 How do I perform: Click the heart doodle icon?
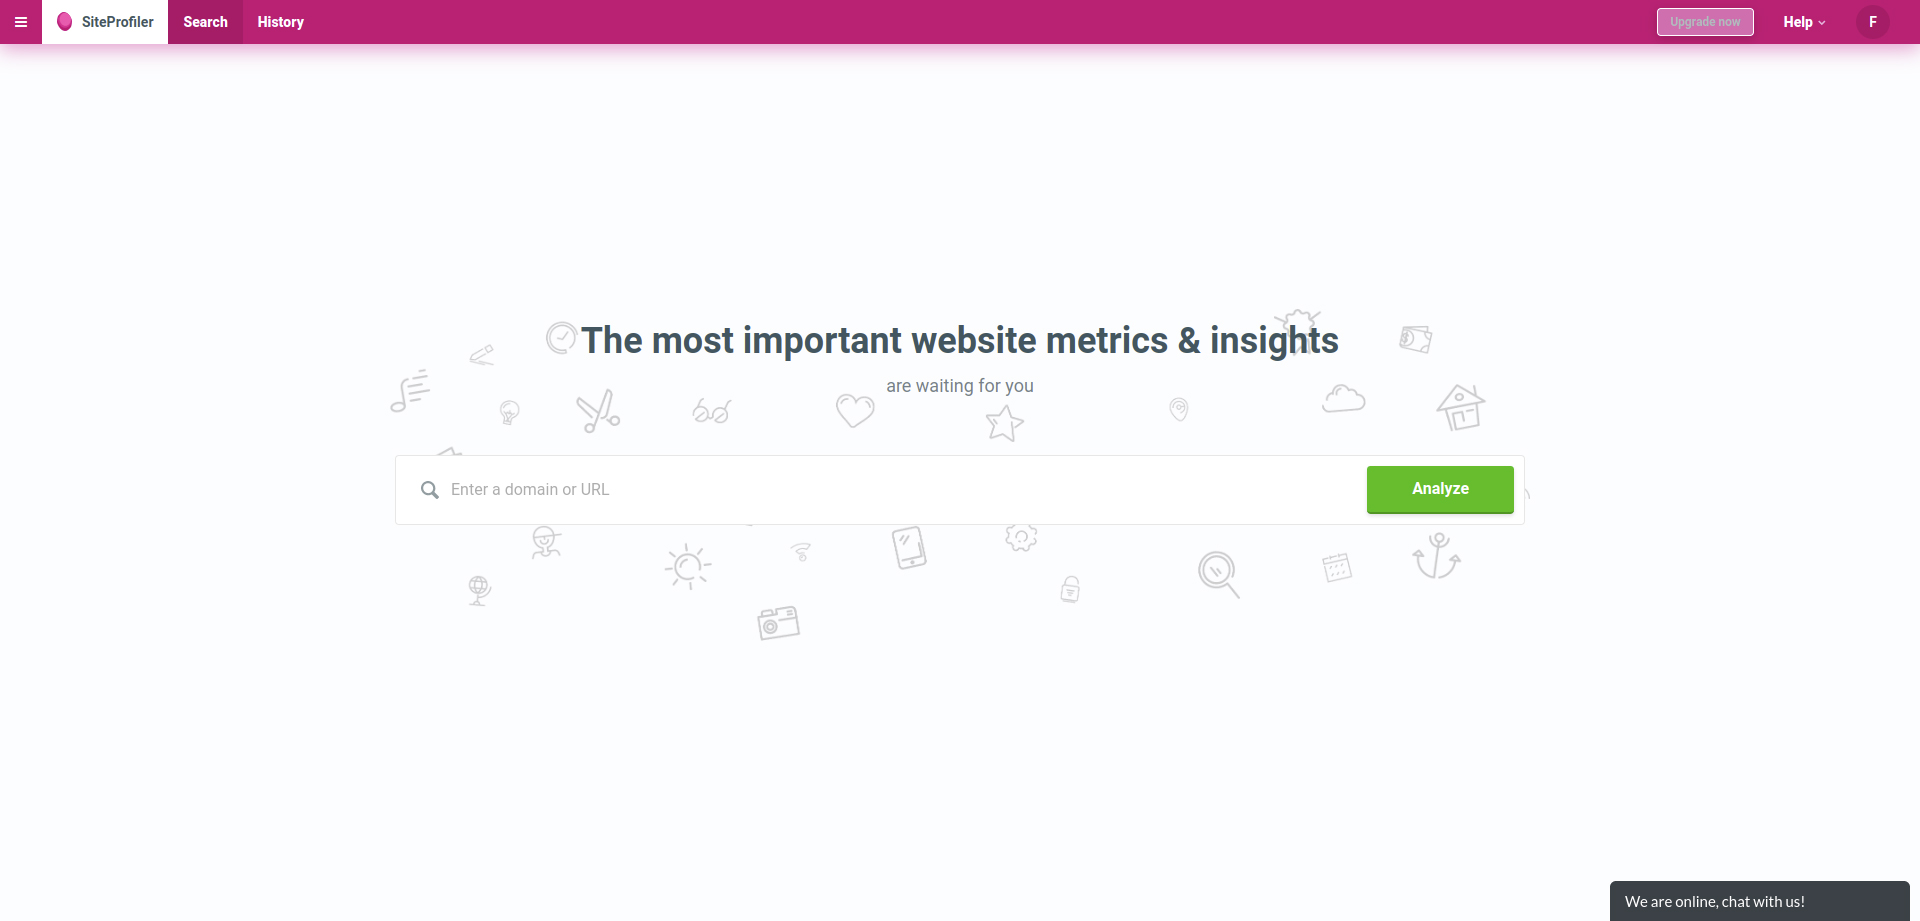[855, 409]
